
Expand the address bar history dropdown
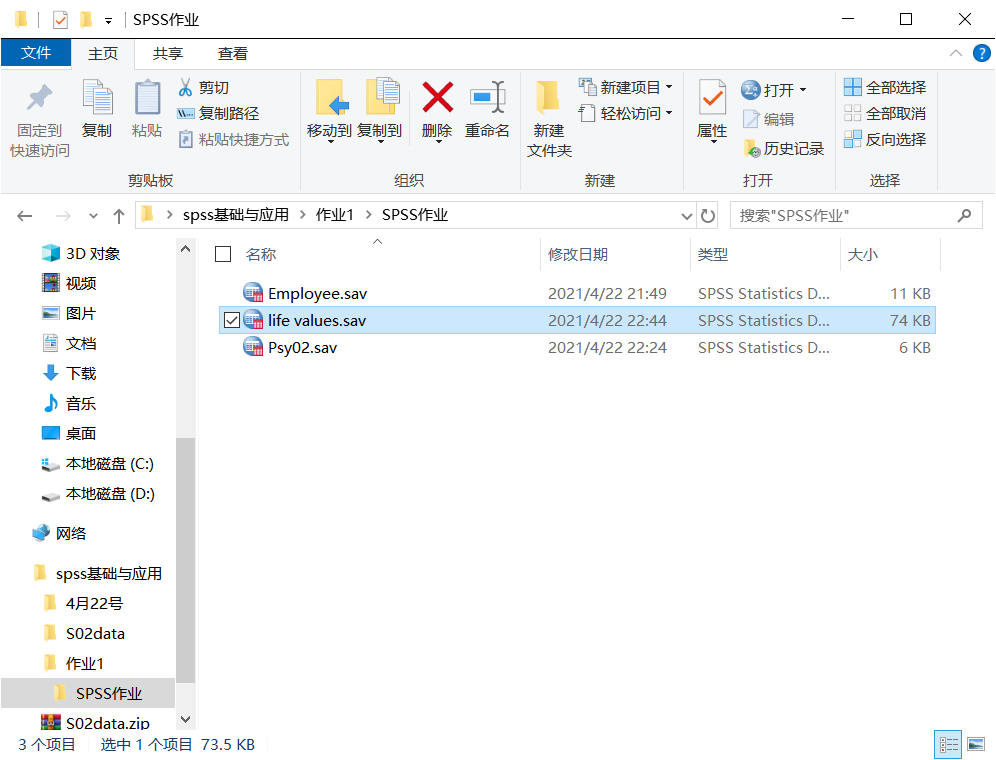687,216
